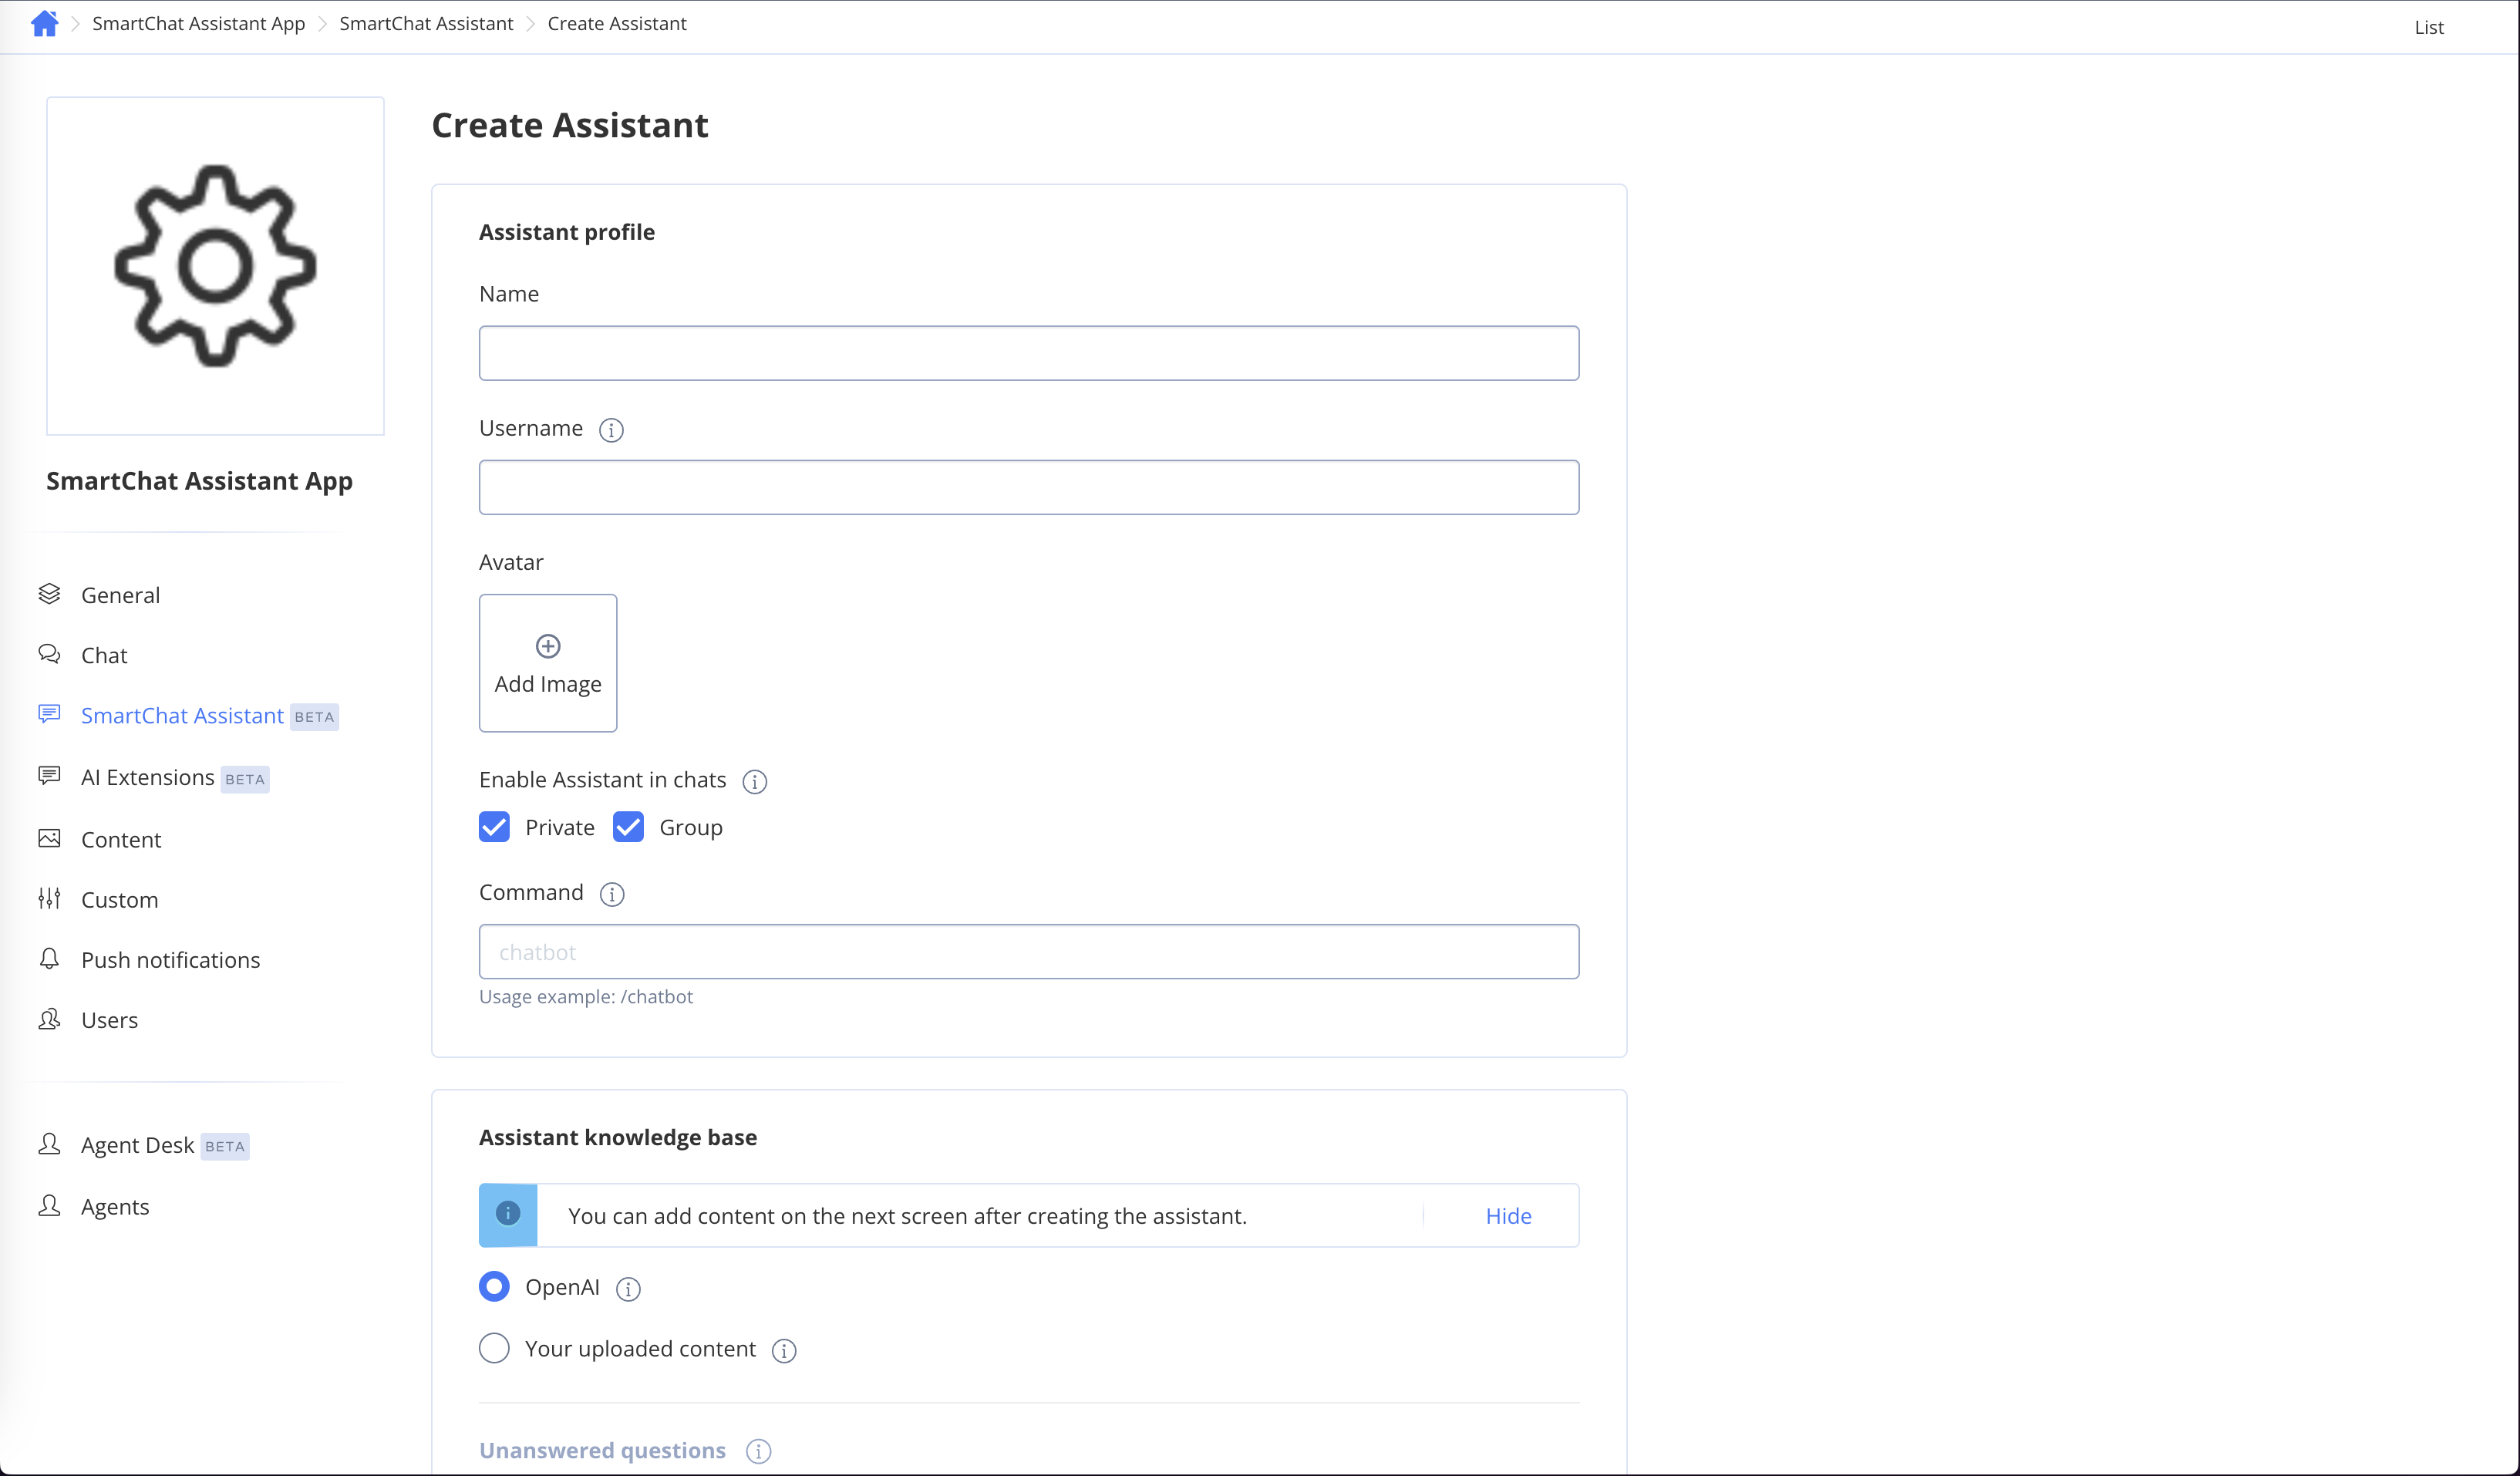Click the Name input field
Viewport: 2520px width, 1476px height.
click(1029, 353)
